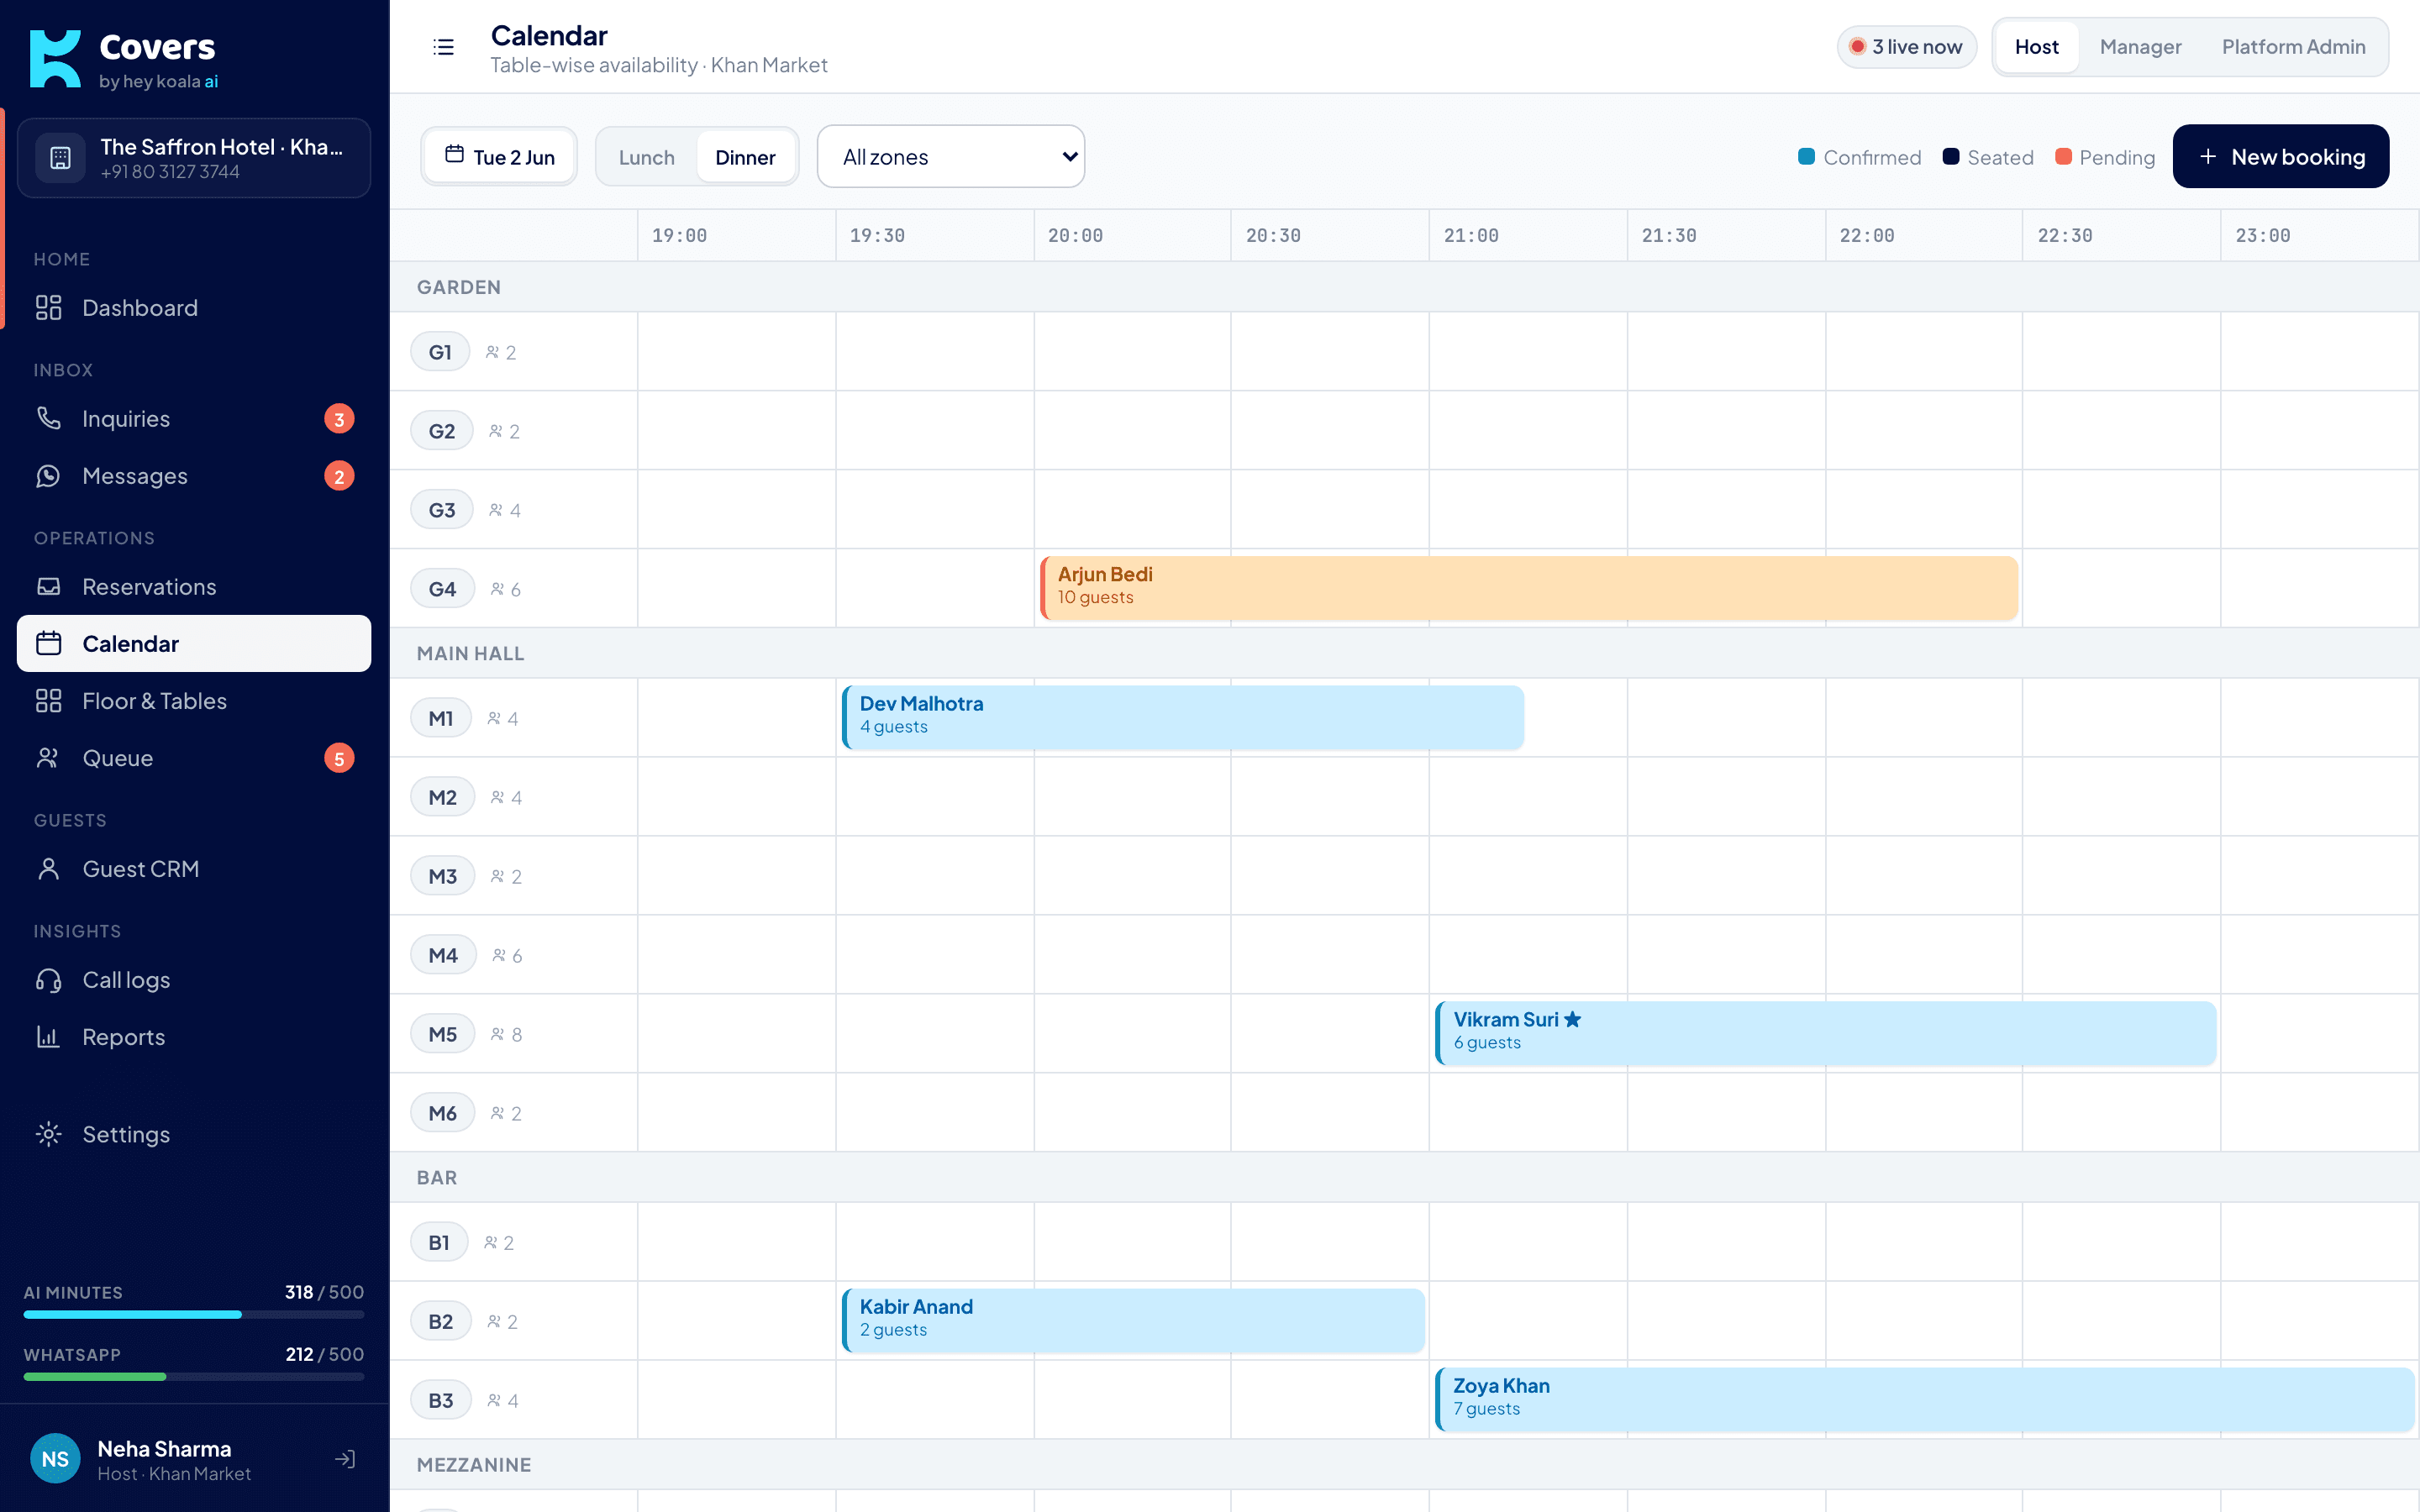Click the sign-out arrow icon
Screen dimensions: 2420x1512
pos(345,1459)
